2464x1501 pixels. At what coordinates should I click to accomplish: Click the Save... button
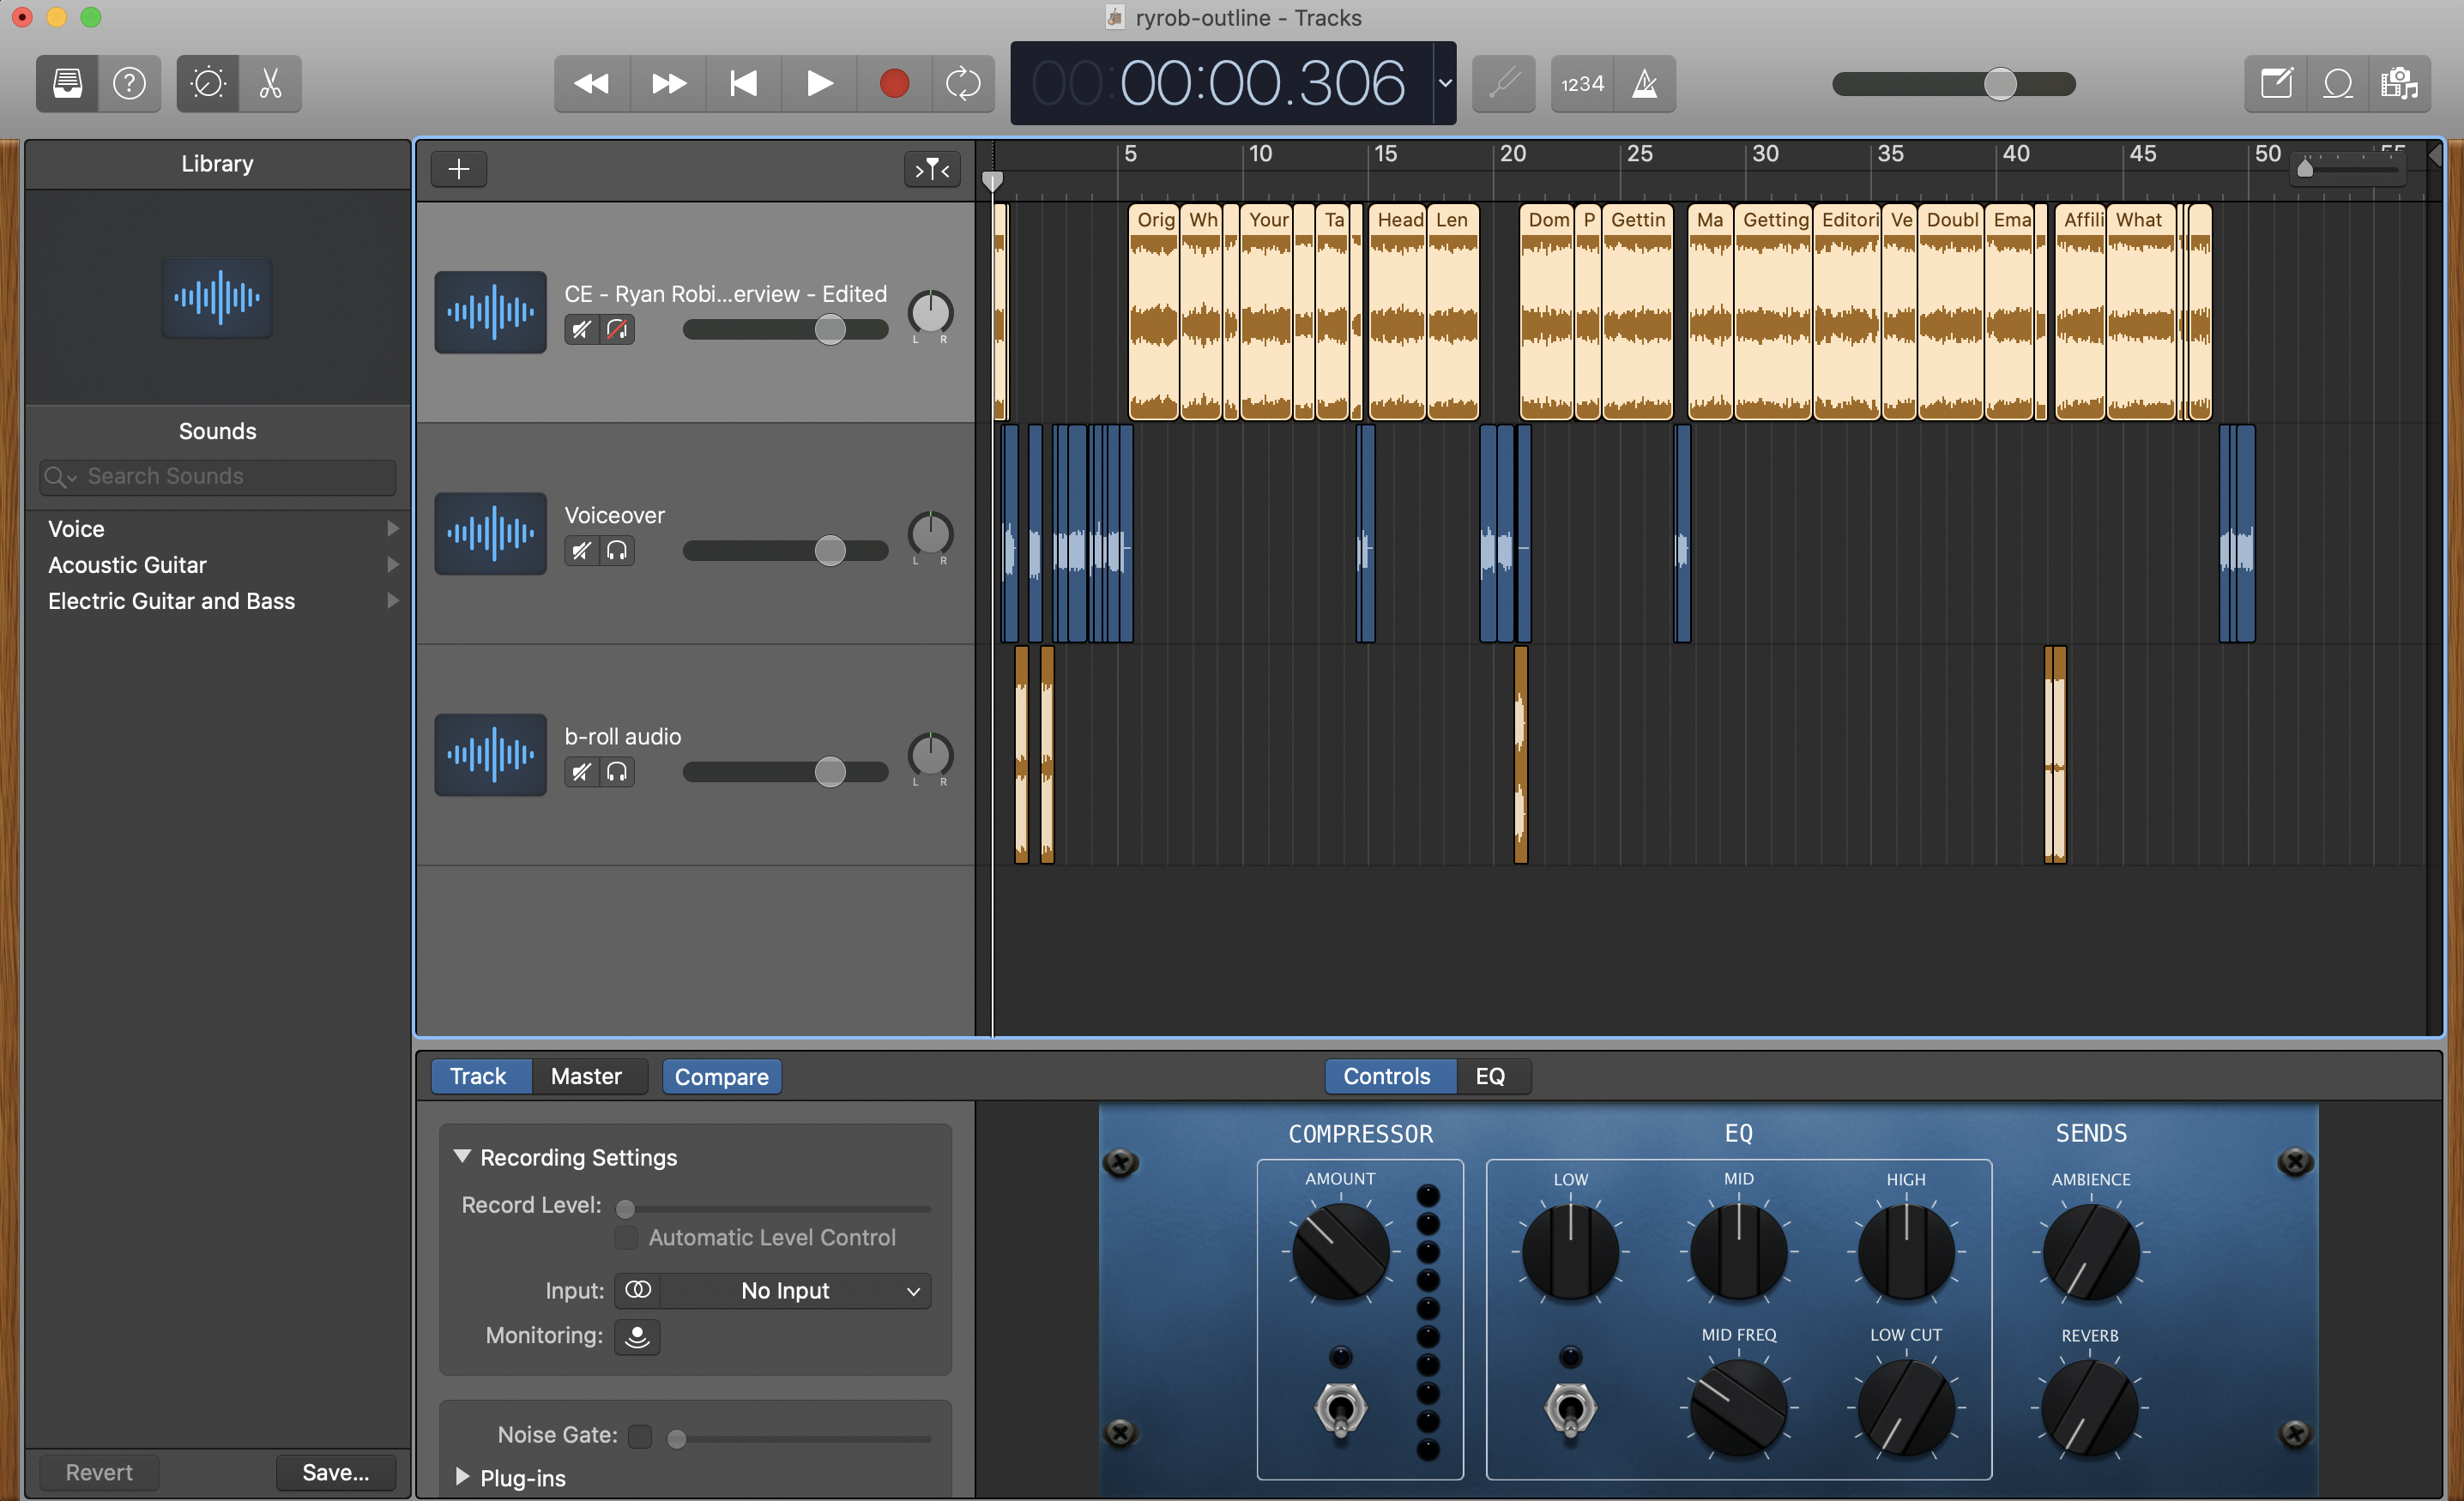point(335,1472)
